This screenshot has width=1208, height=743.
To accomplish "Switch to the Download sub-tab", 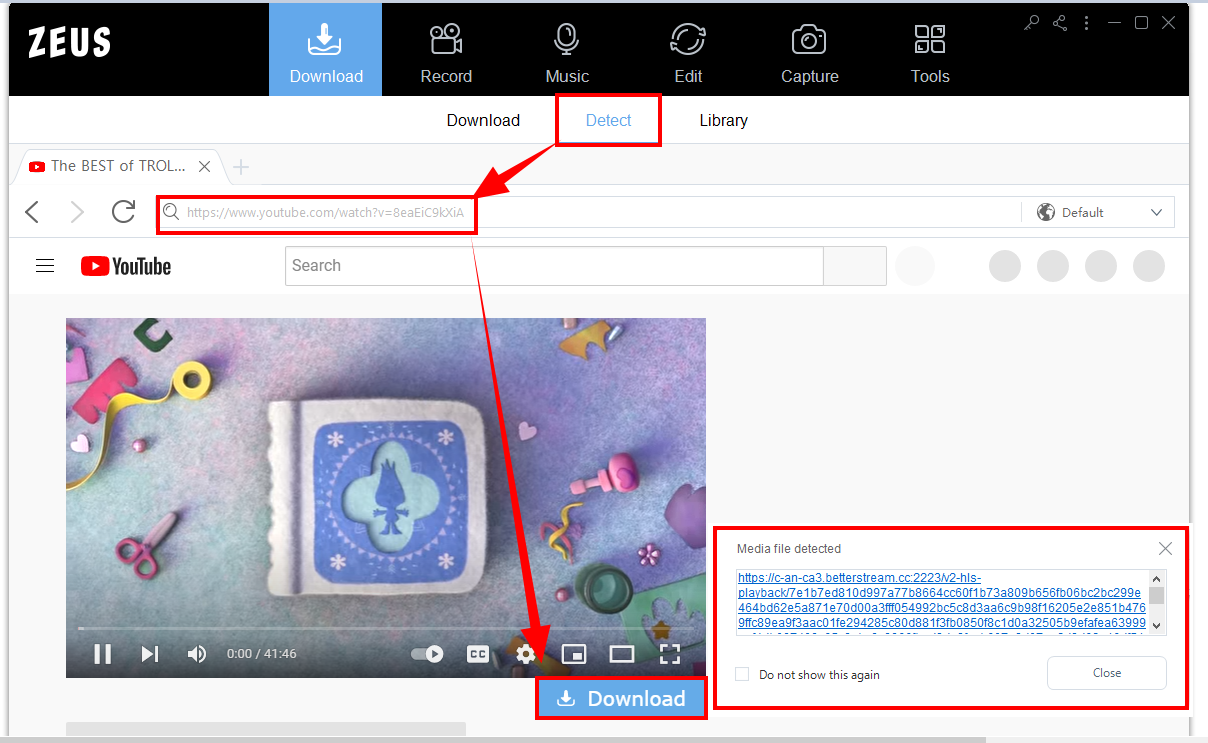I will click(x=483, y=121).
